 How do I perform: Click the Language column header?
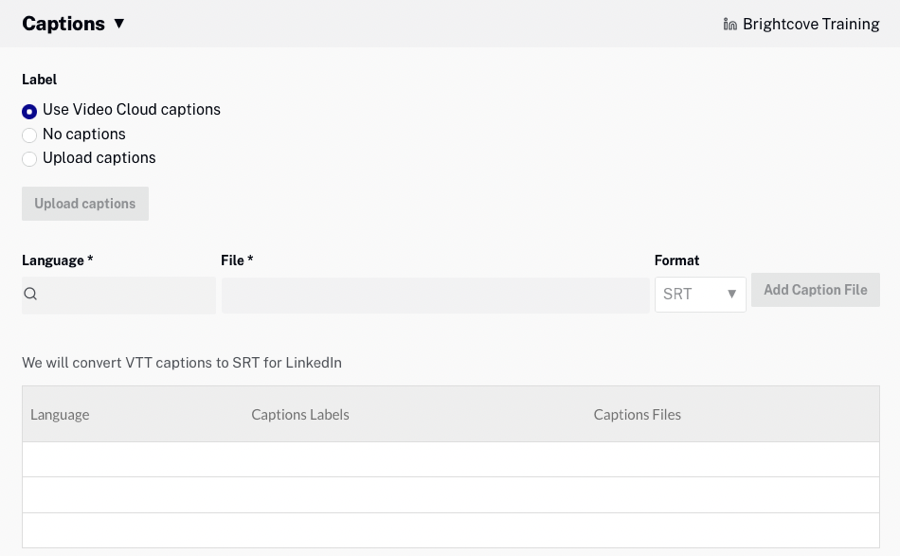60,415
